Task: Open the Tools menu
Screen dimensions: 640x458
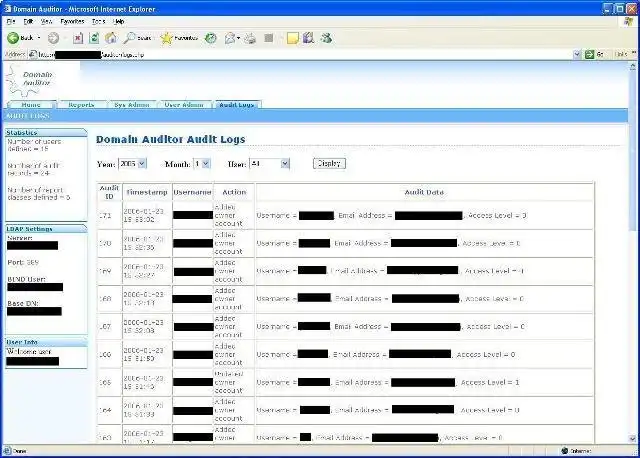Action: click(x=98, y=21)
